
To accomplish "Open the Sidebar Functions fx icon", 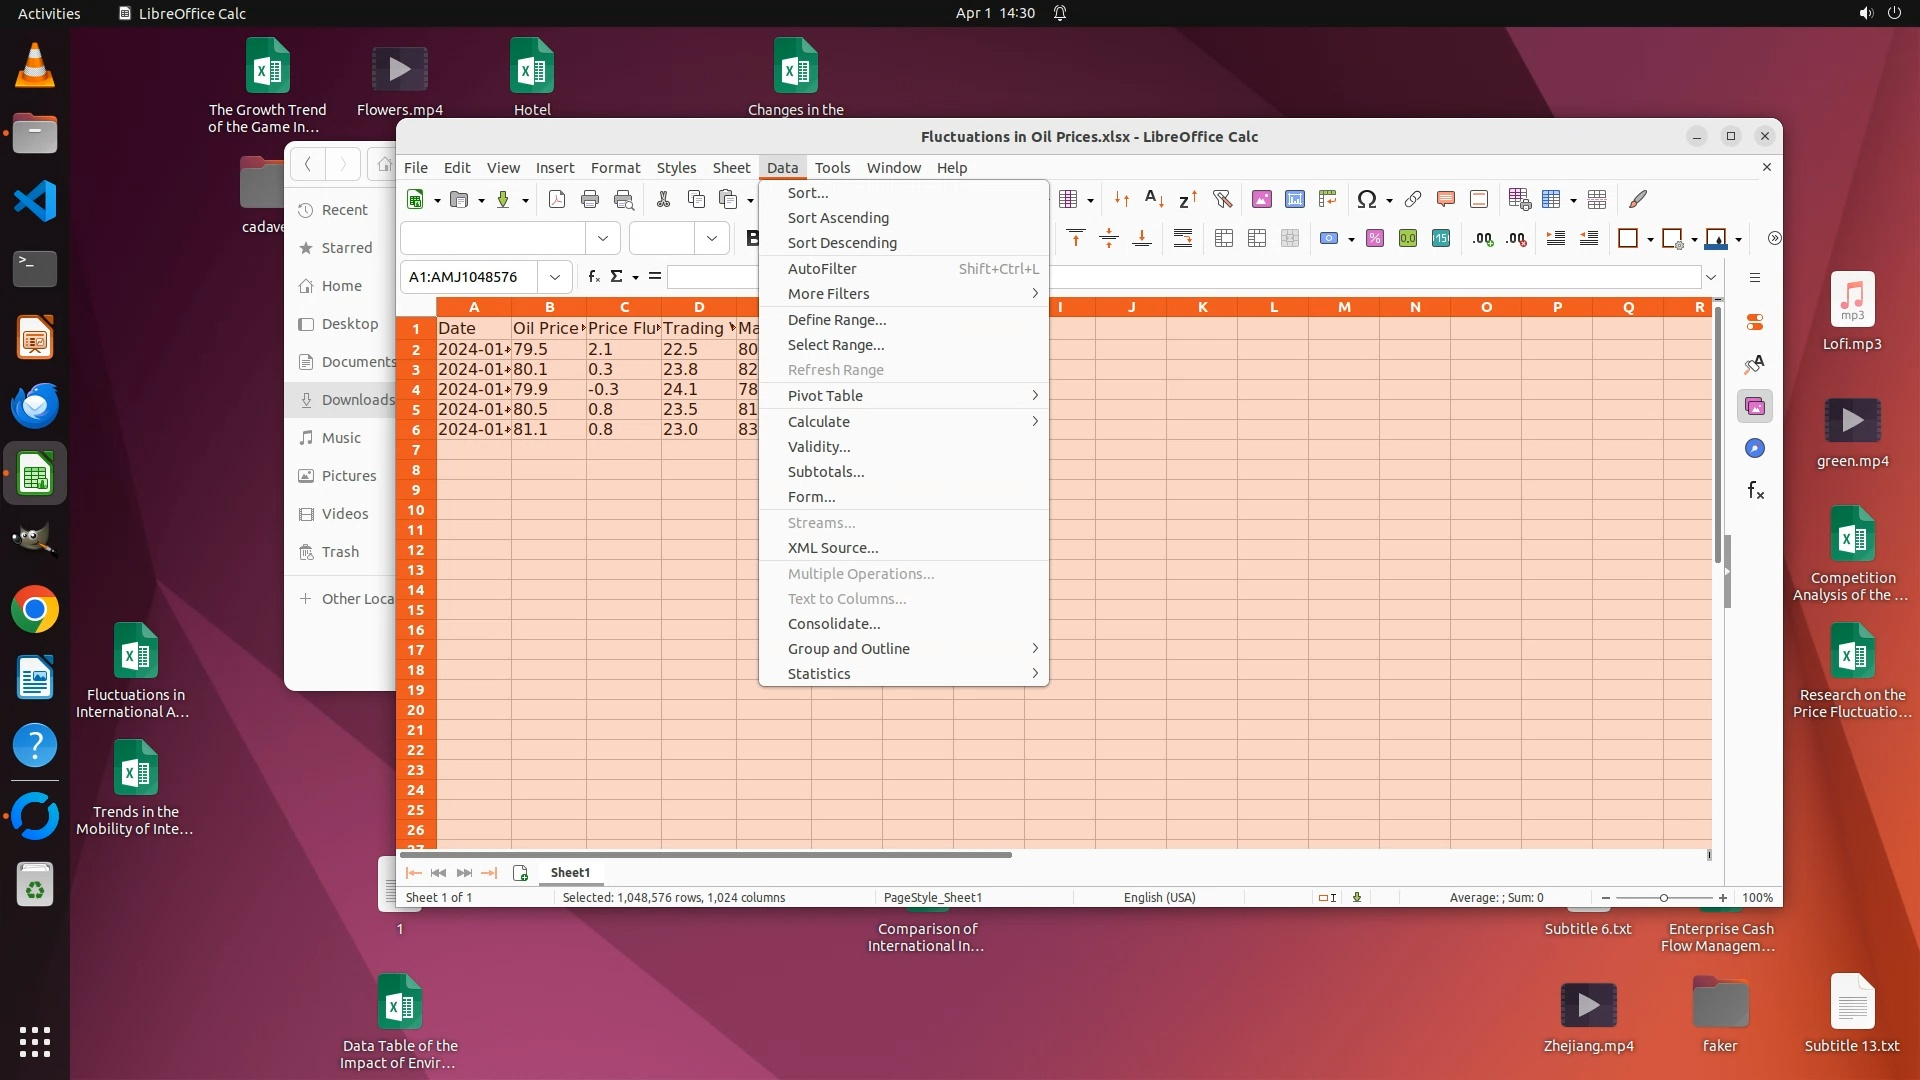I will point(1755,490).
